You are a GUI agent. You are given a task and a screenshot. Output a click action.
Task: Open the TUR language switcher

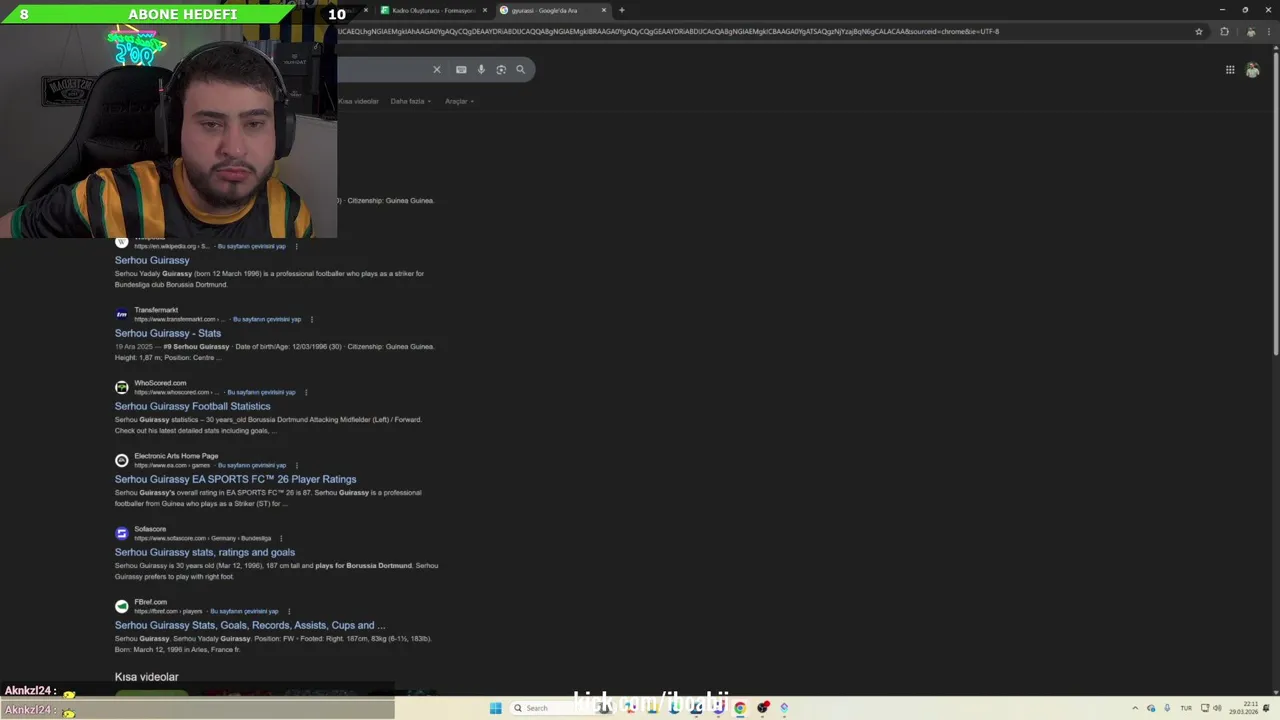[x=1186, y=708]
